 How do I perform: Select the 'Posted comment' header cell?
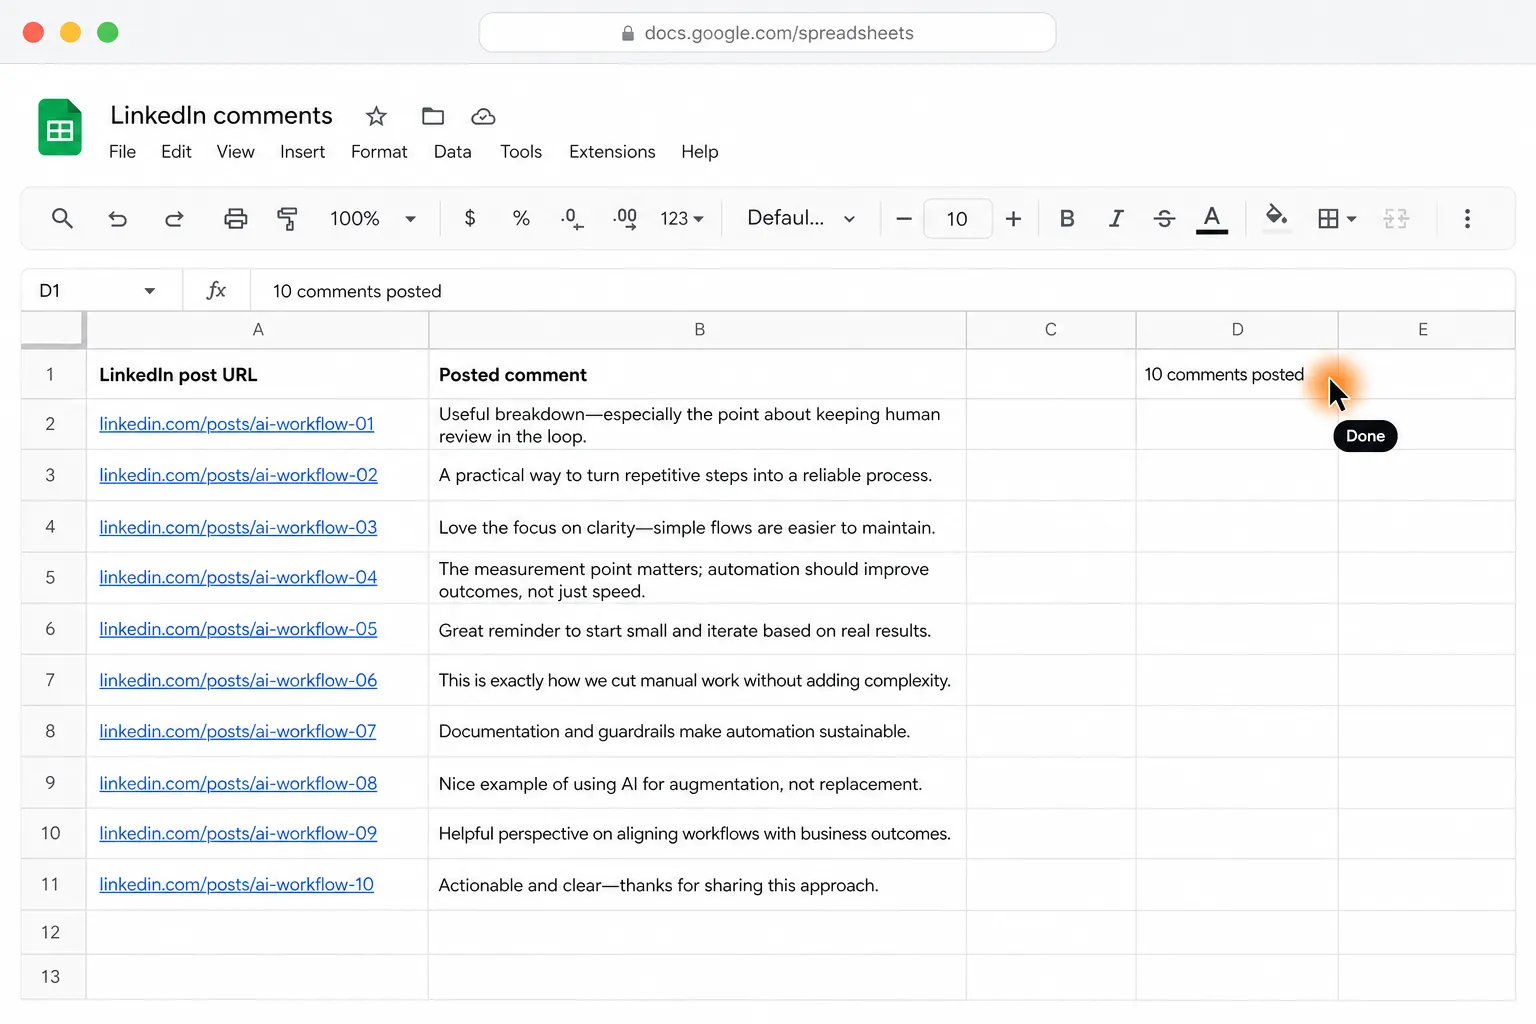click(698, 374)
